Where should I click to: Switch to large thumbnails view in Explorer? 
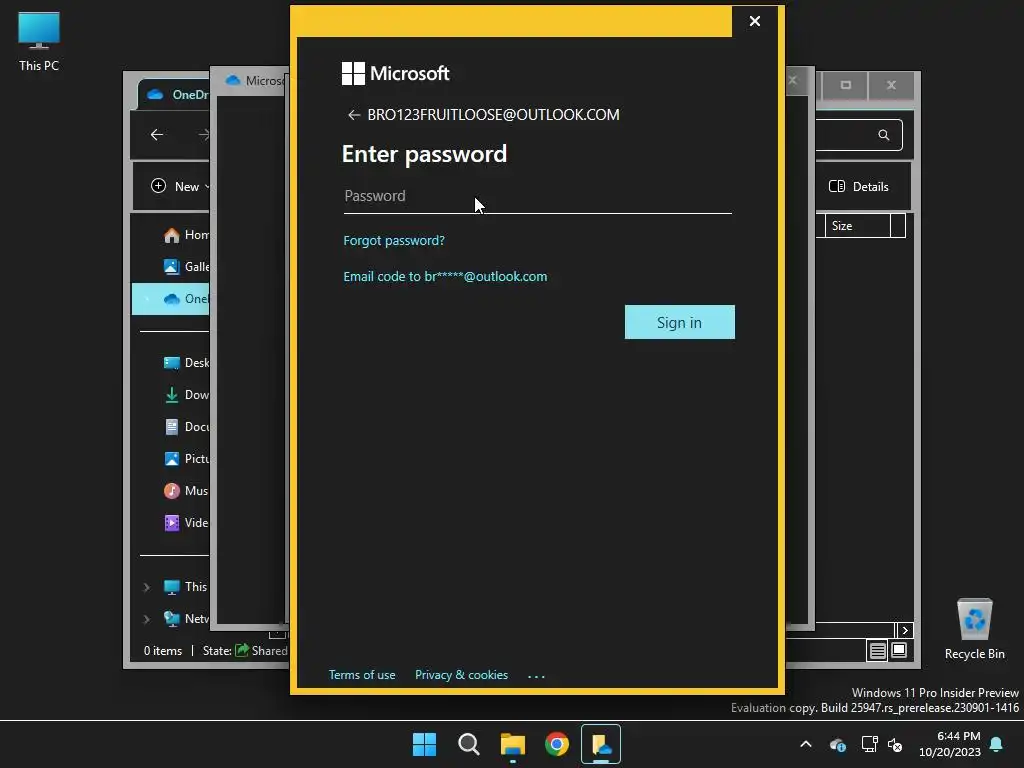(x=899, y=650)
